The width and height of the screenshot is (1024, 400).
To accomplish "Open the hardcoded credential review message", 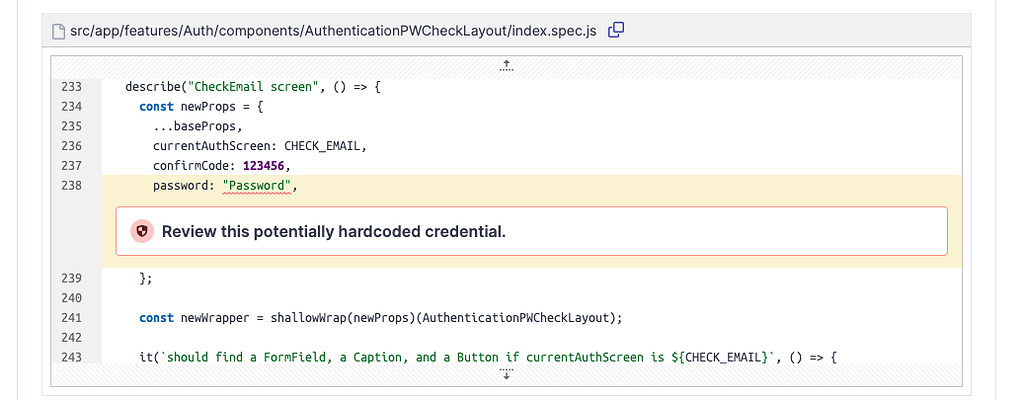I will click(334, 232).
